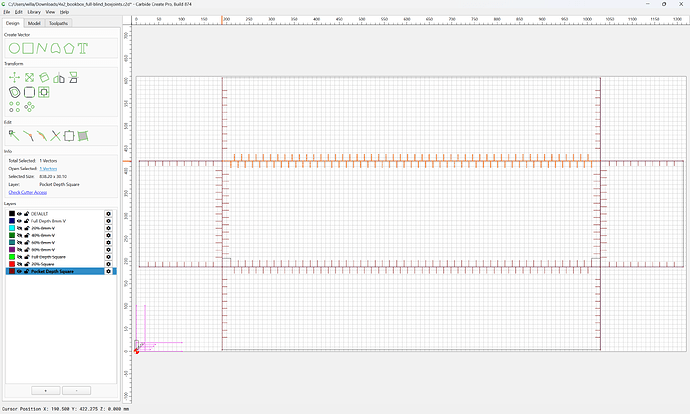Image resolution: width=690 pixels, height=414 pixels.
Task: Click the nested-square transform icon
Action: click(x=44, y=92)
